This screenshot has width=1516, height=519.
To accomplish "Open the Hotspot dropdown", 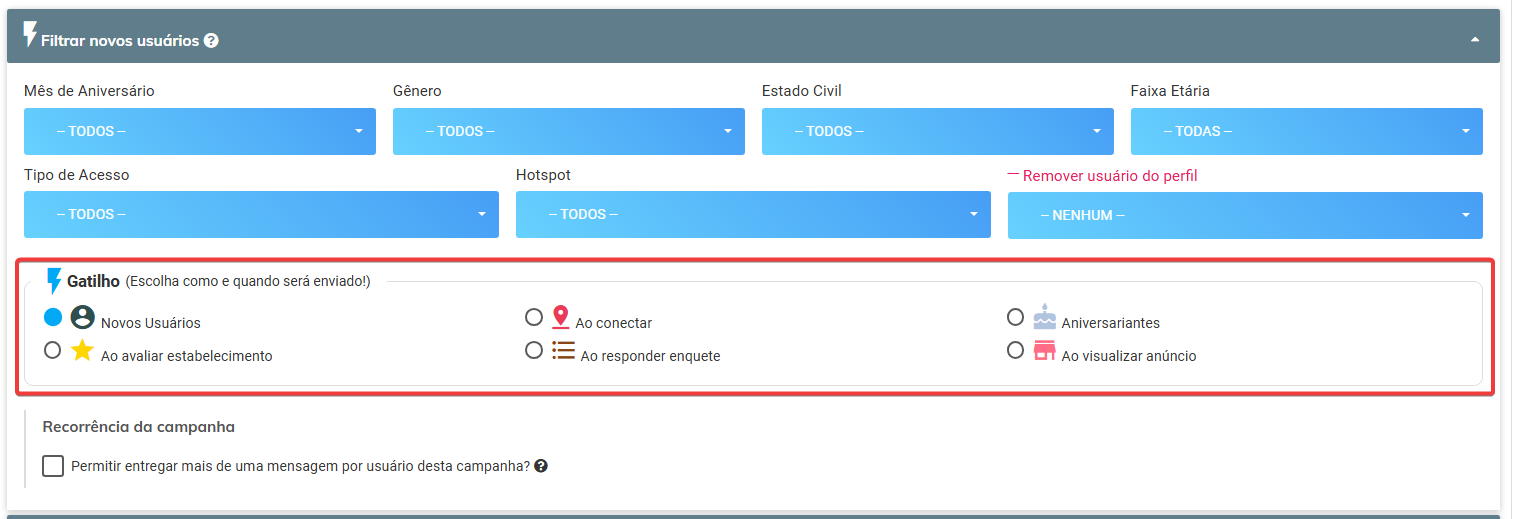I will coord(753,215).
